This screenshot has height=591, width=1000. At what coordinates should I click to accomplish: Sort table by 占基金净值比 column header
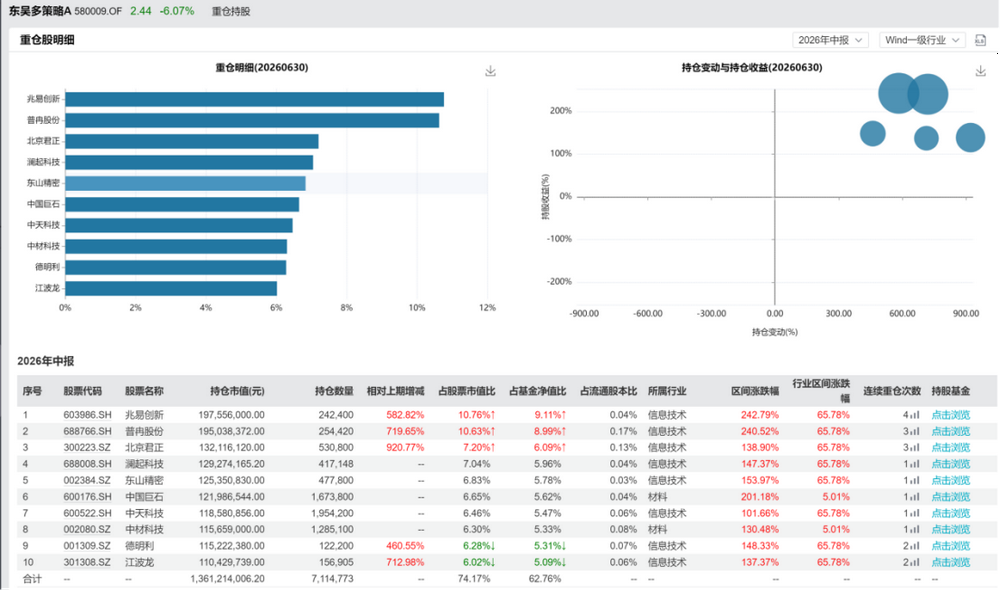(x=537, y=391)
